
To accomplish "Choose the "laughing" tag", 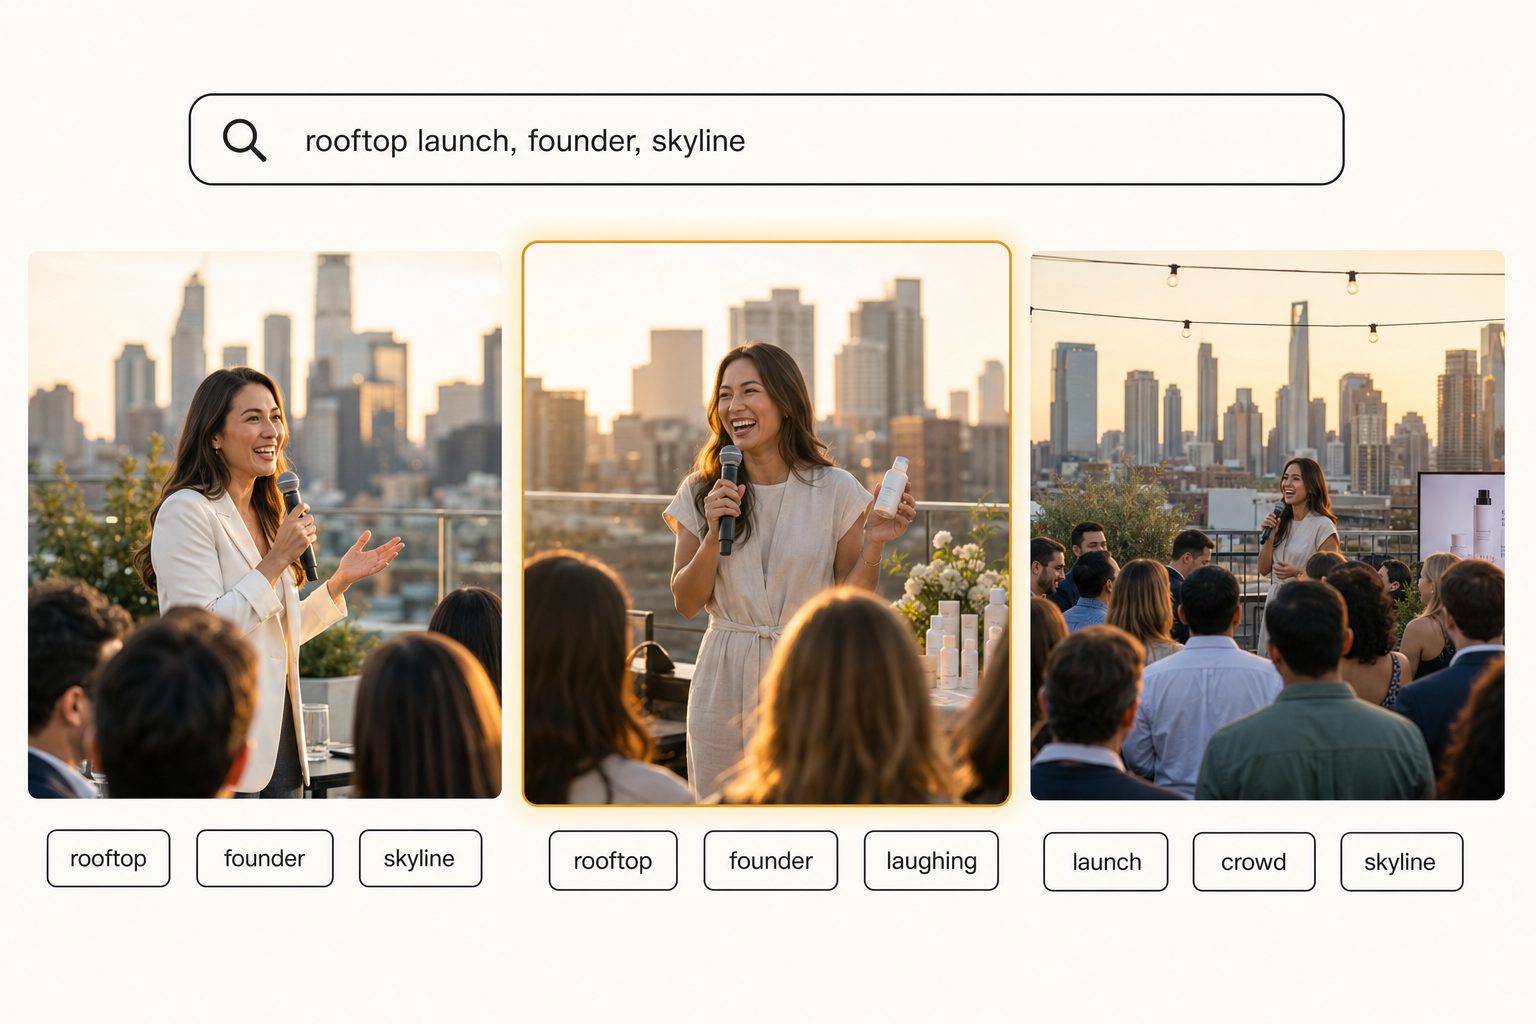I will click(931, 860).
